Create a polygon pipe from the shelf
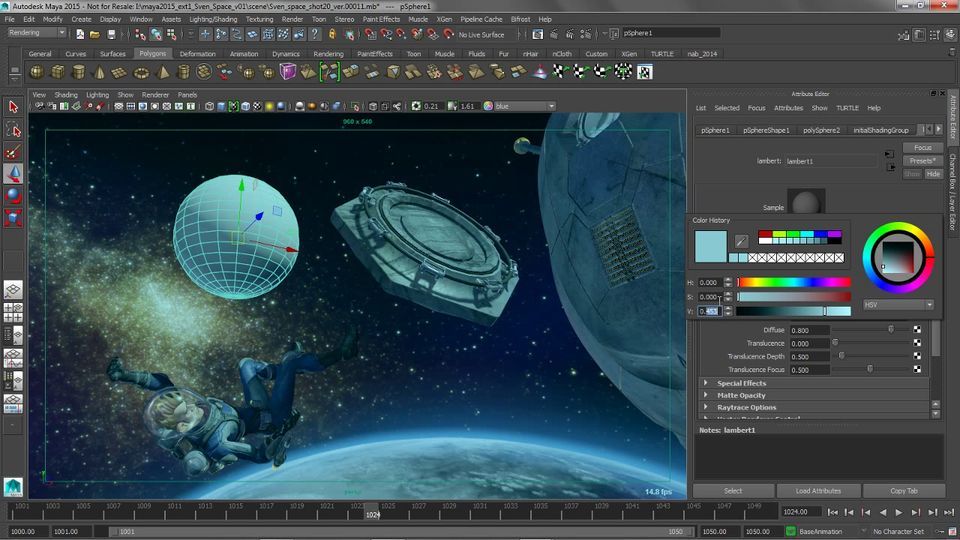Screen dimensions: 960x540 click(x=183, y=72)
